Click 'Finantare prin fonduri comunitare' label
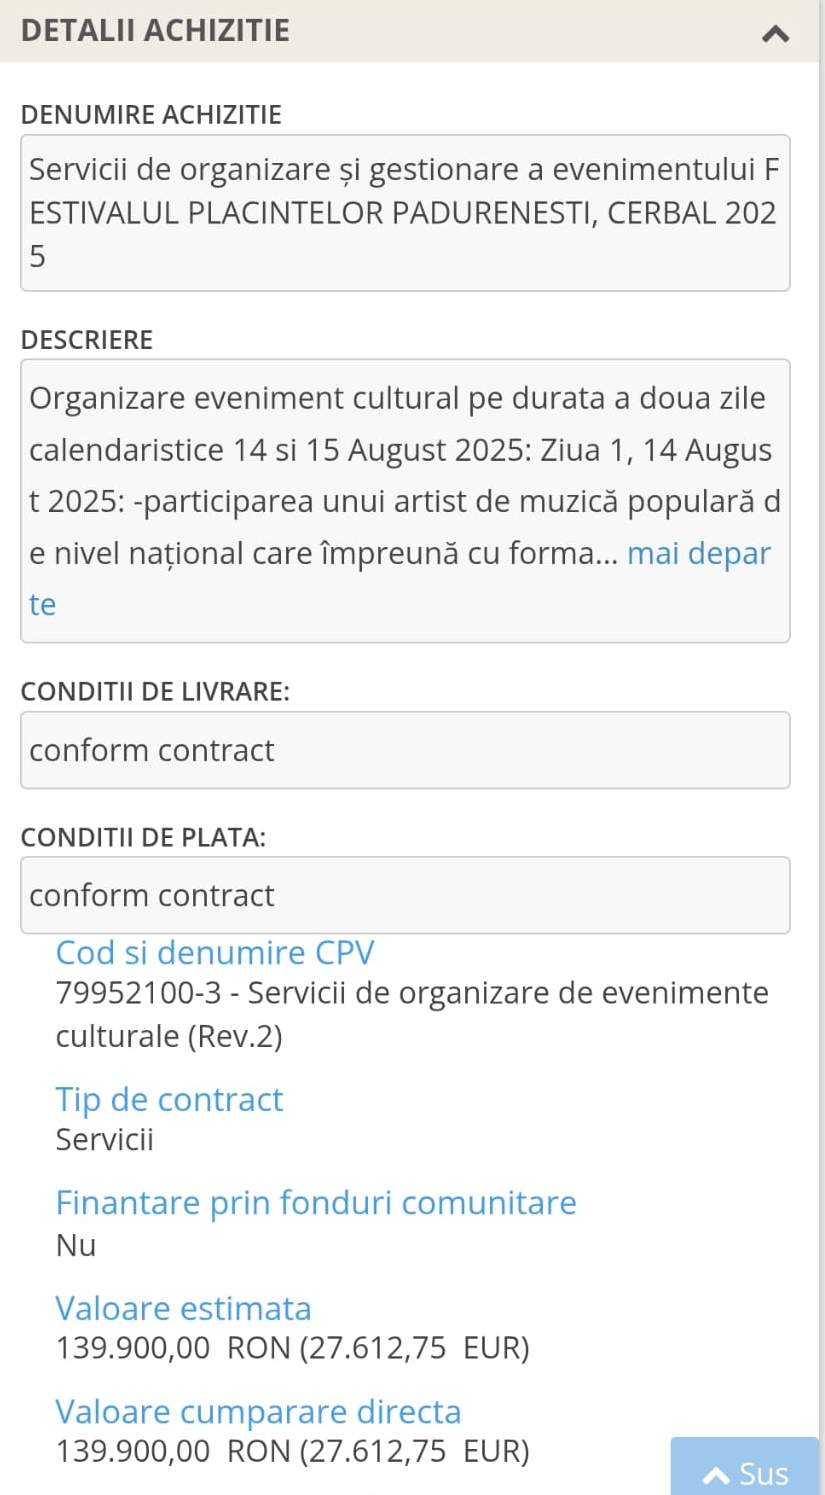This screenshot has height=1495, width=825. 316,1202
